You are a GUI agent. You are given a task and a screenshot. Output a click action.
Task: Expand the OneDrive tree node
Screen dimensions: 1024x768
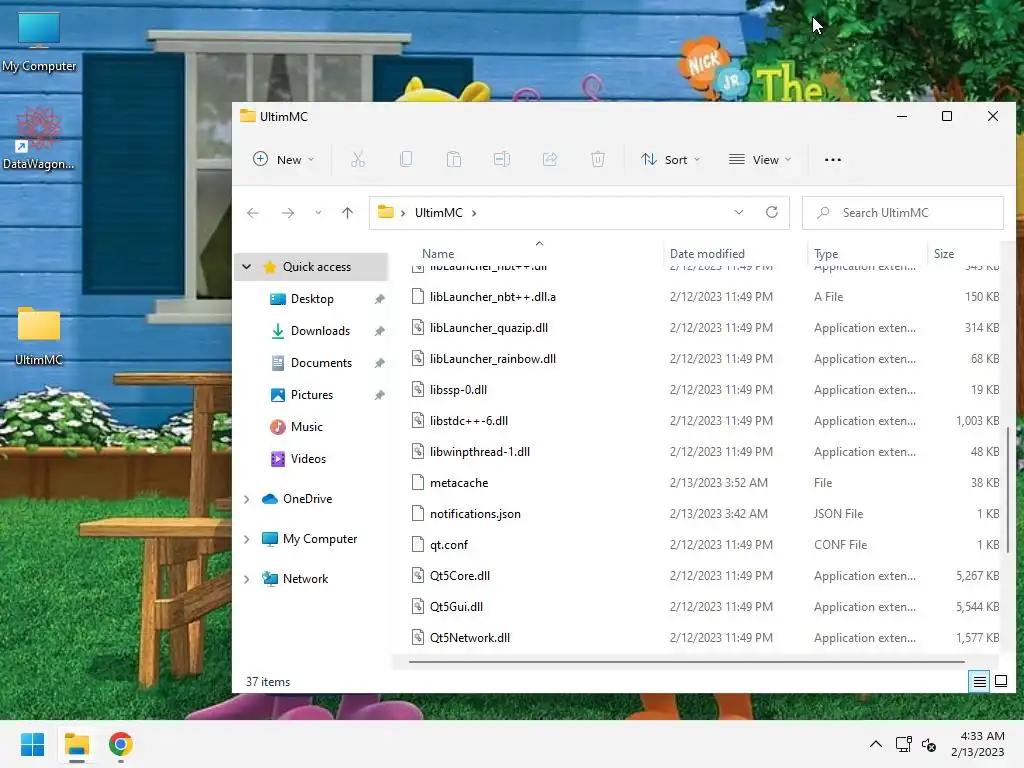[246, 499]
